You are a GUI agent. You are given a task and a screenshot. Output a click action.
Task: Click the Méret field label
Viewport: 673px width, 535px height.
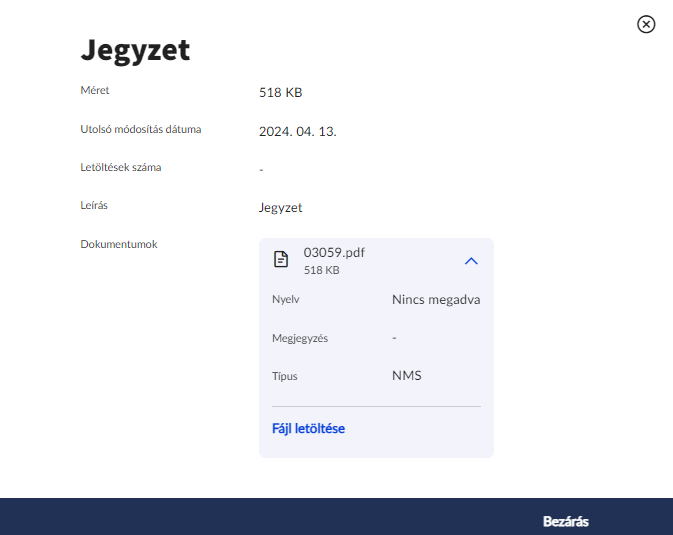pos(95,91)
